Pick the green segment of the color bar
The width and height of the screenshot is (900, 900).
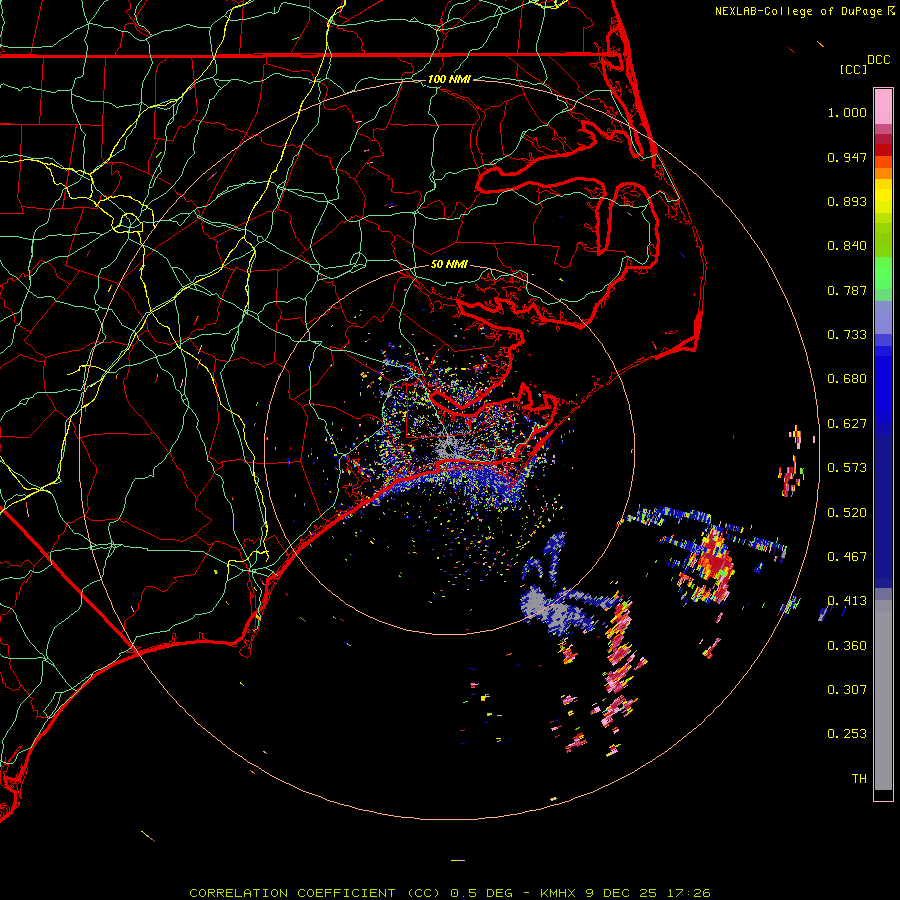tap(883, 273)
